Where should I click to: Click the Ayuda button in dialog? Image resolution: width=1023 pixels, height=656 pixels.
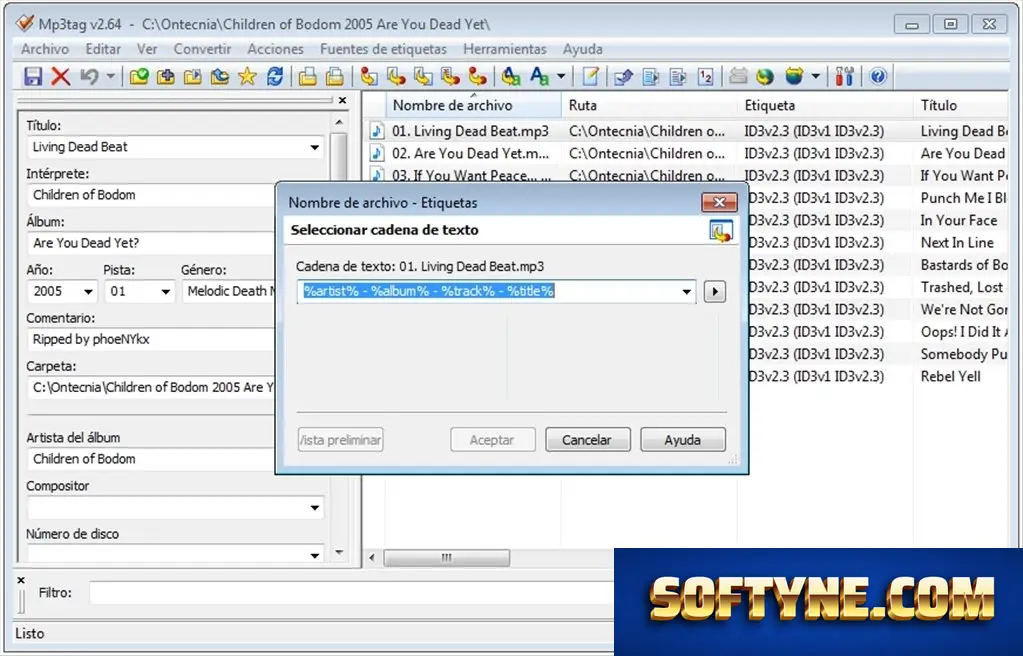coord(682,440)
